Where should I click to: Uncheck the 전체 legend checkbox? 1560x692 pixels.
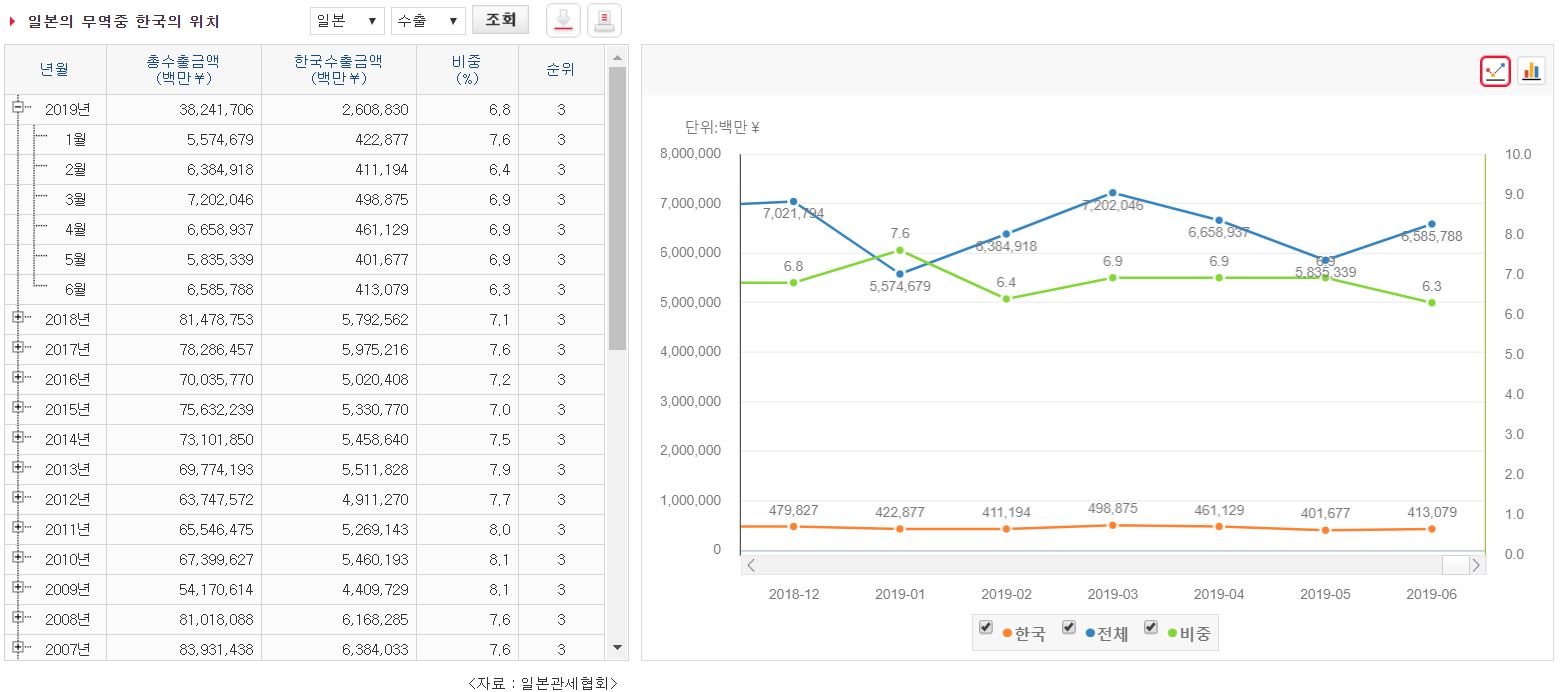(1069, 627)
